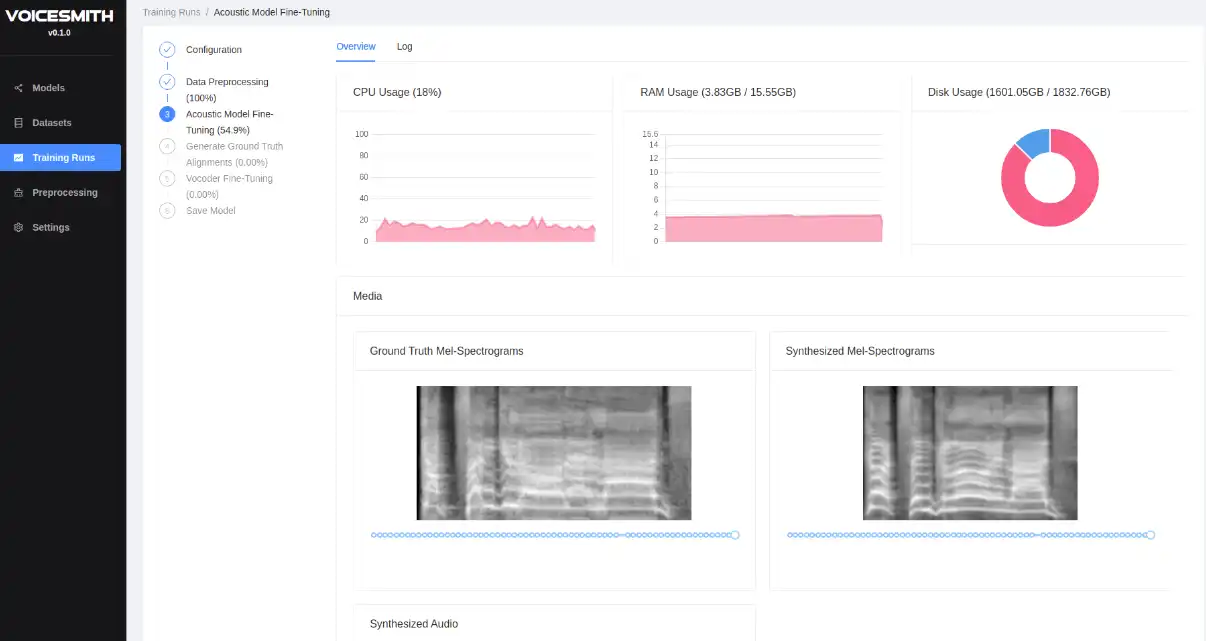Click the Settings gear icon
1206x641 pixels.
18,228
